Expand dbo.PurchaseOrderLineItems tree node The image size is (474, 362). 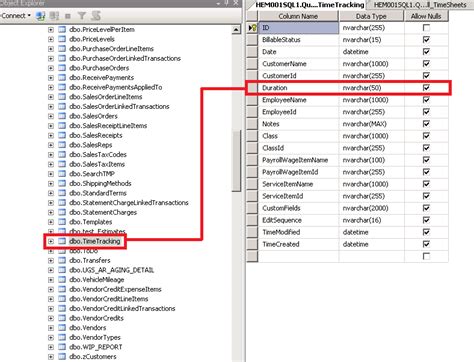[51, 49]
